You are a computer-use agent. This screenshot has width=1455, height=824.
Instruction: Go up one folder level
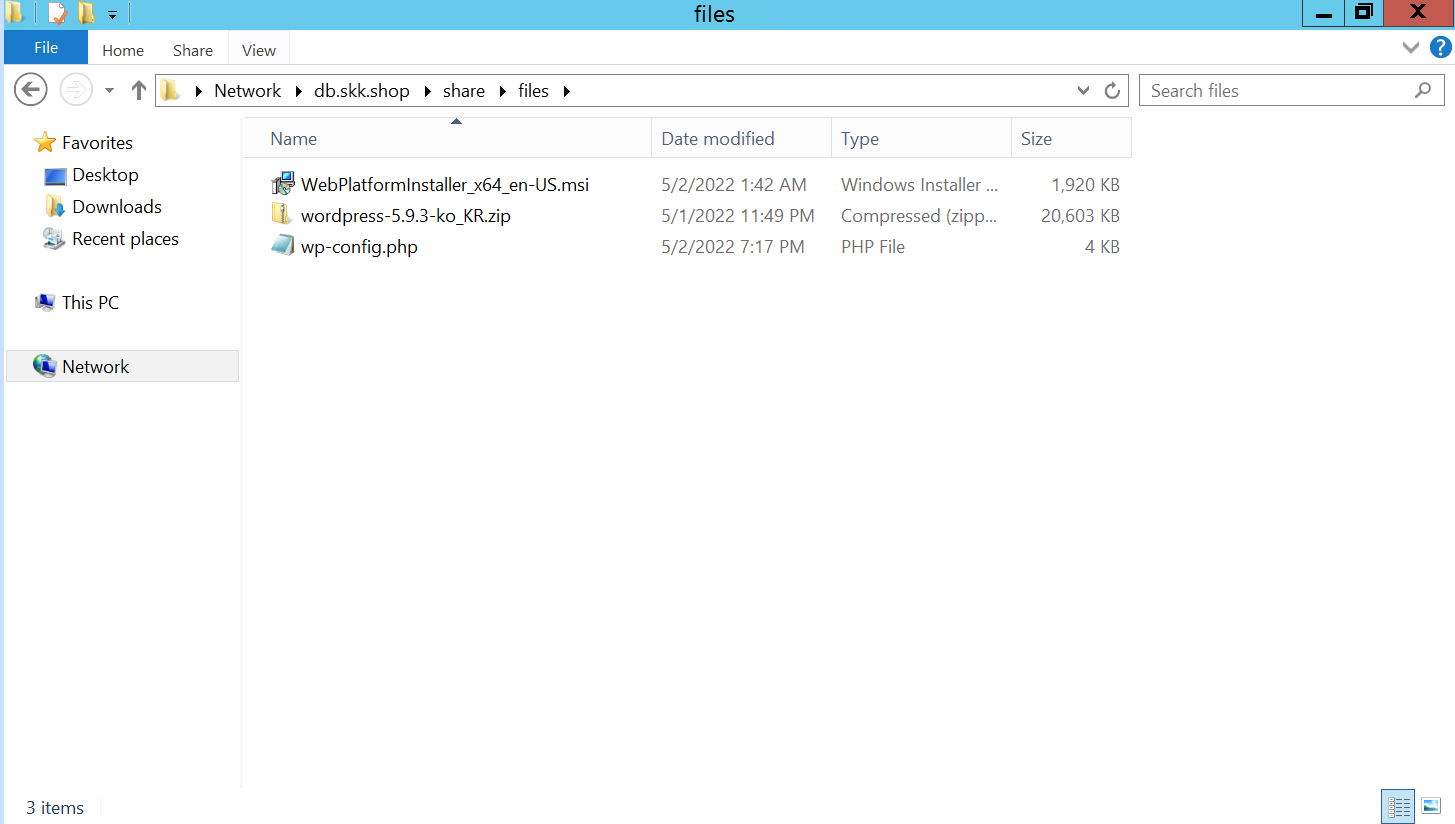tap(139, 90)
